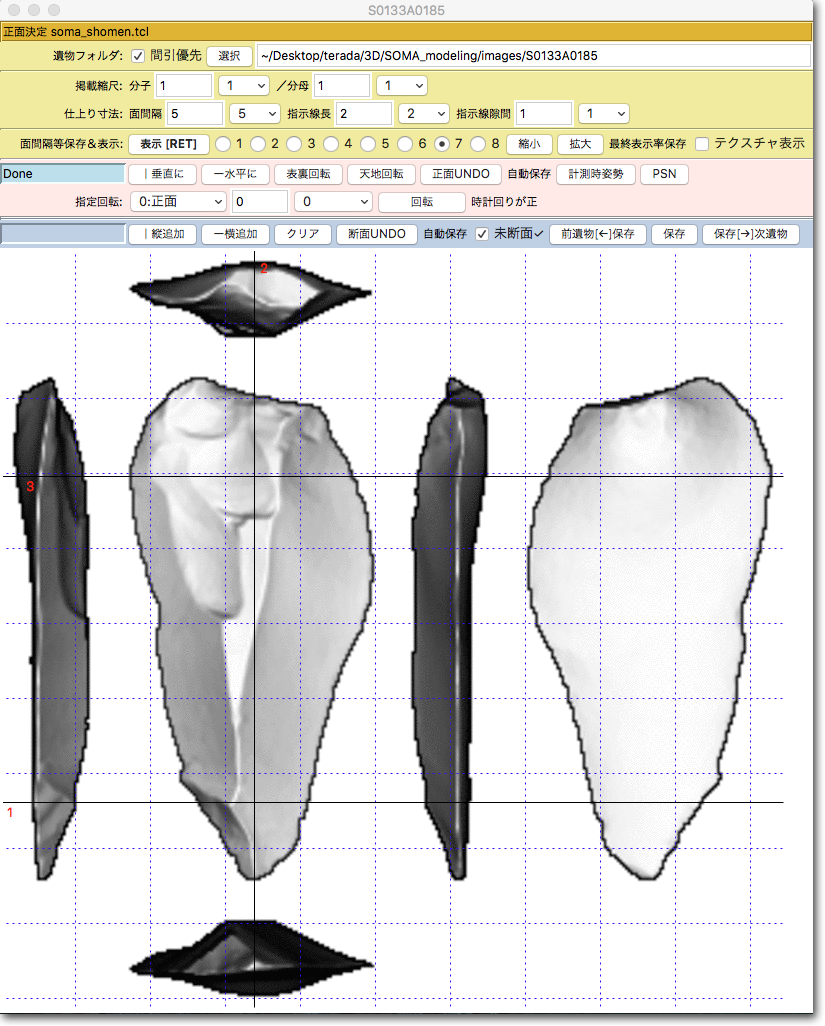The image size is (825, 1026).
Task: Click the 保存[→]次遺物 button
Action: click(751, 234)
